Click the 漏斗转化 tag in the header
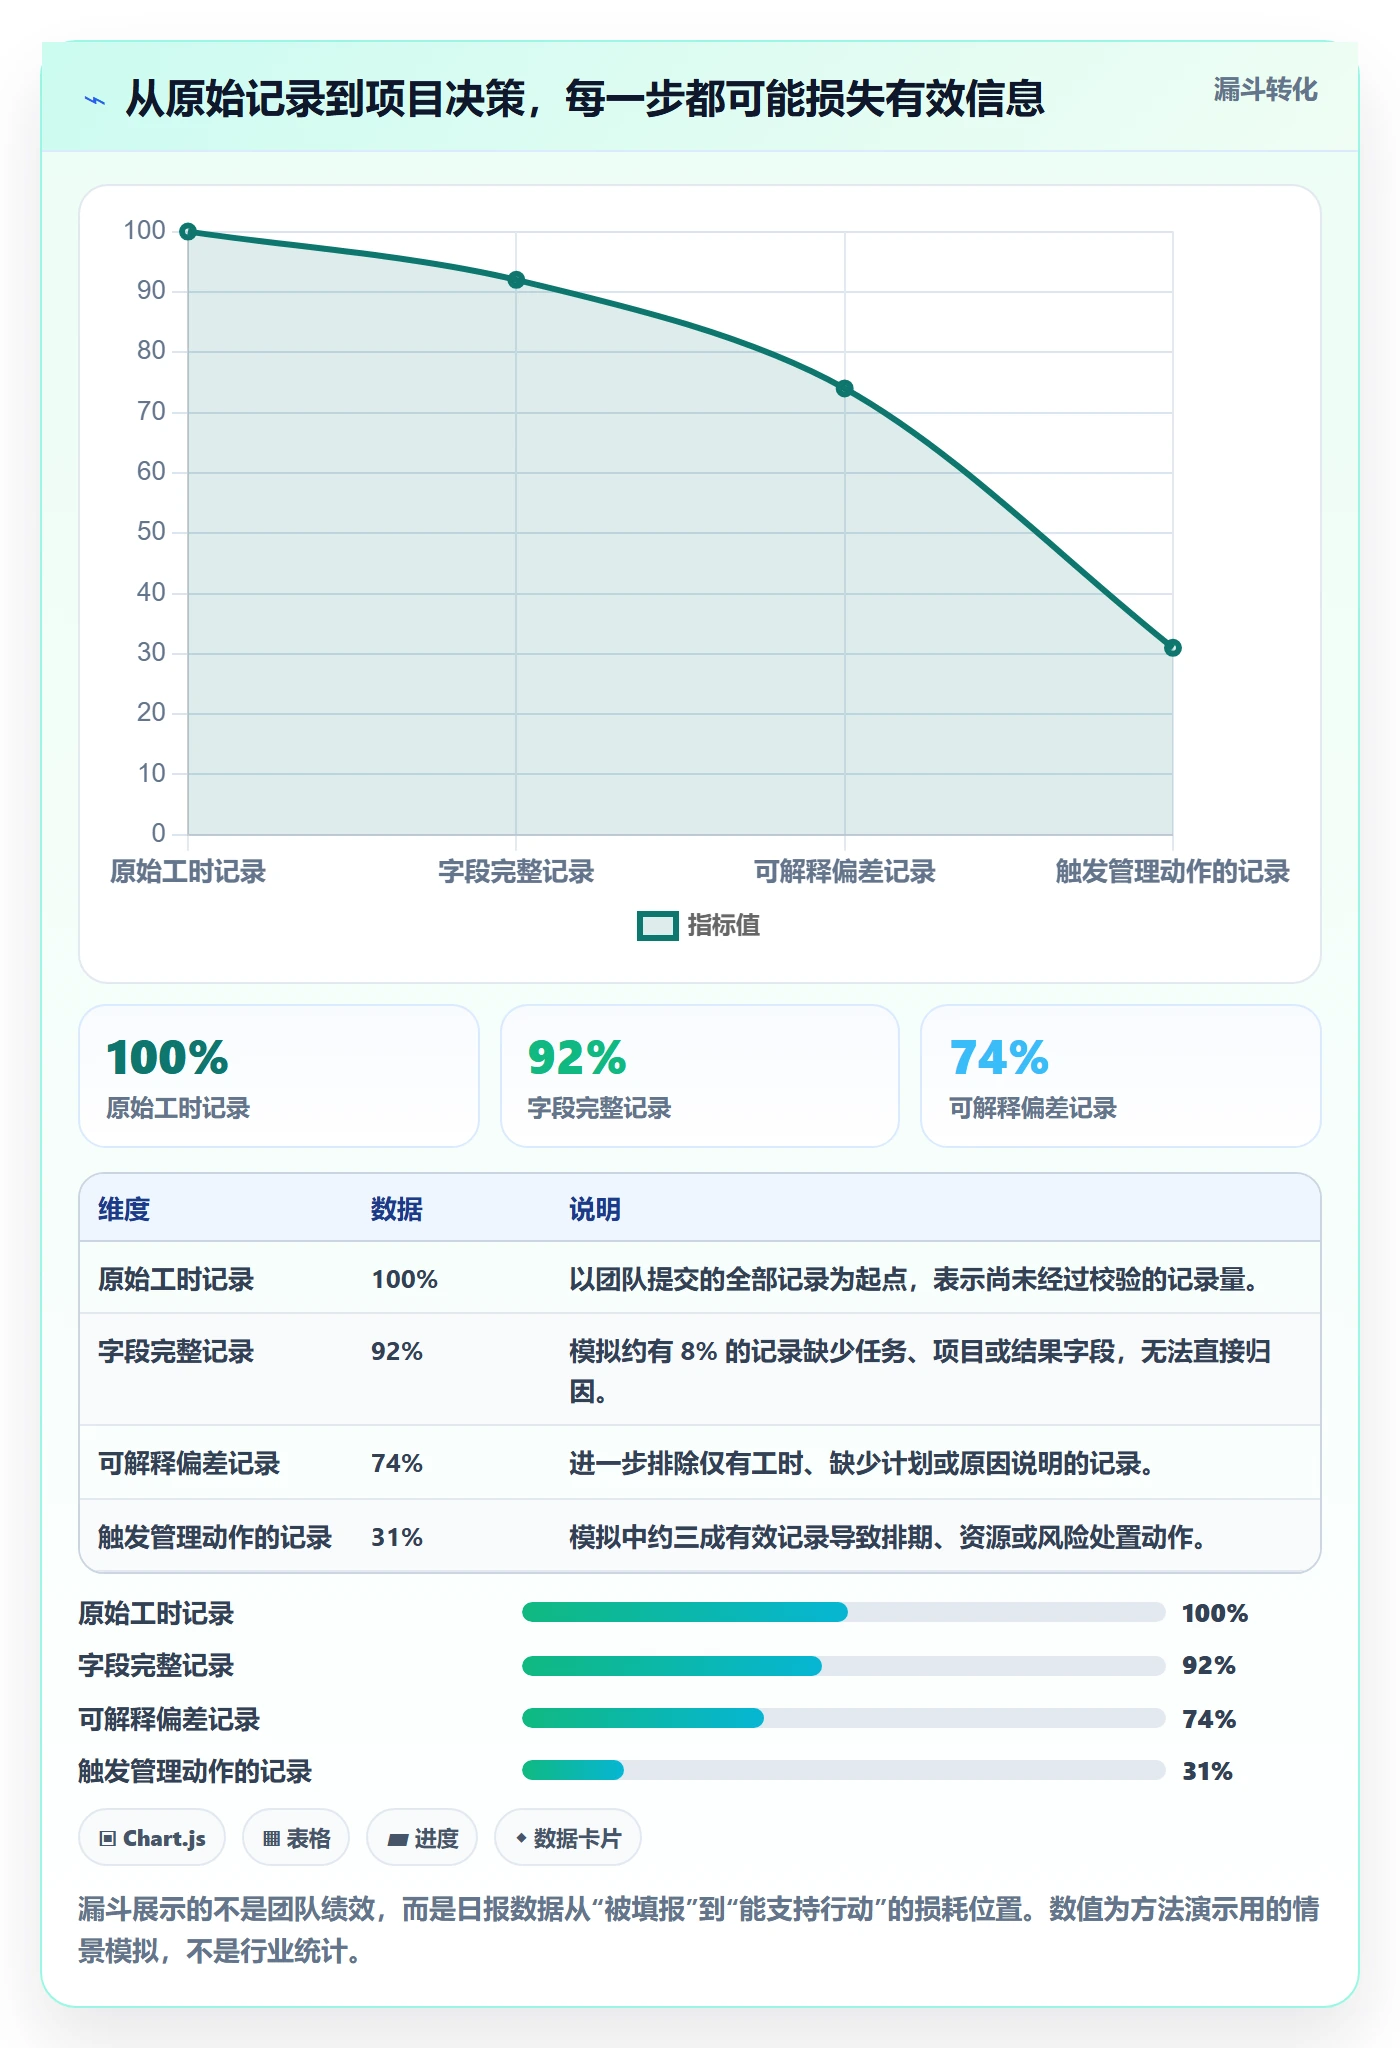Image resolution: width=1400 pixels, height=2048 pixels. coord(1265,90)
